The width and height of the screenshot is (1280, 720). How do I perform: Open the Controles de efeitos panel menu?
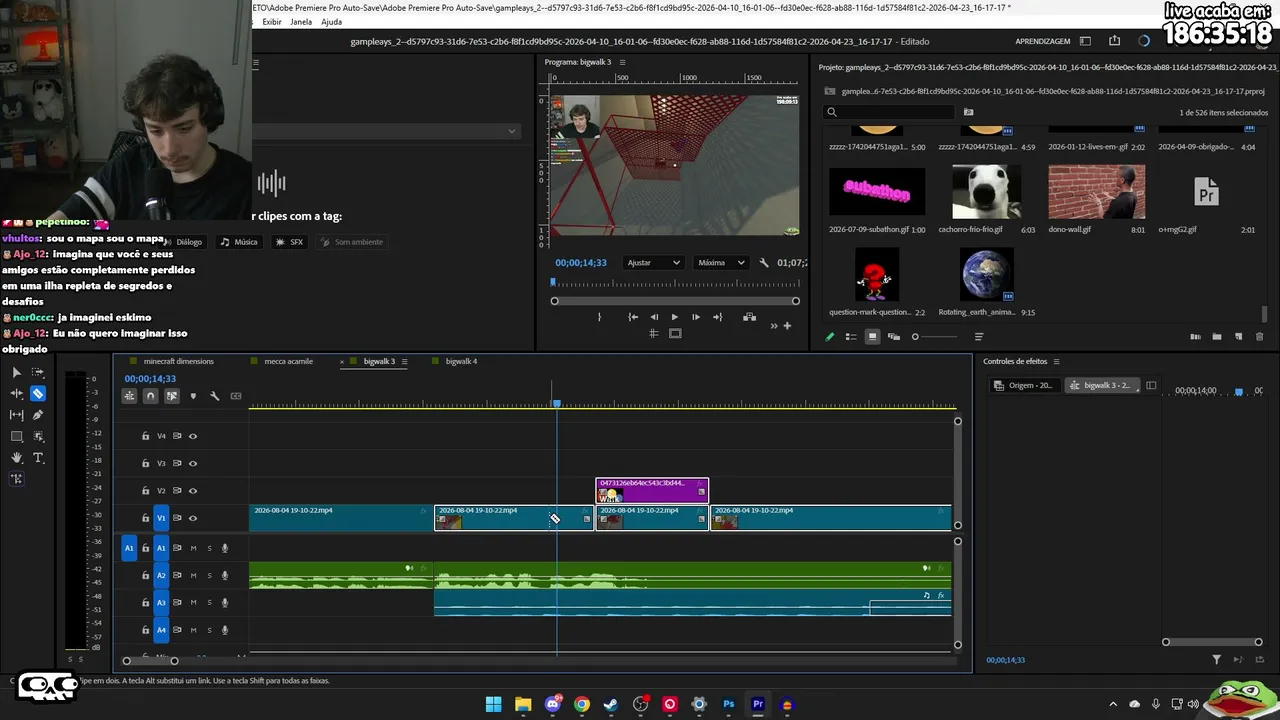click(1056, 361)
